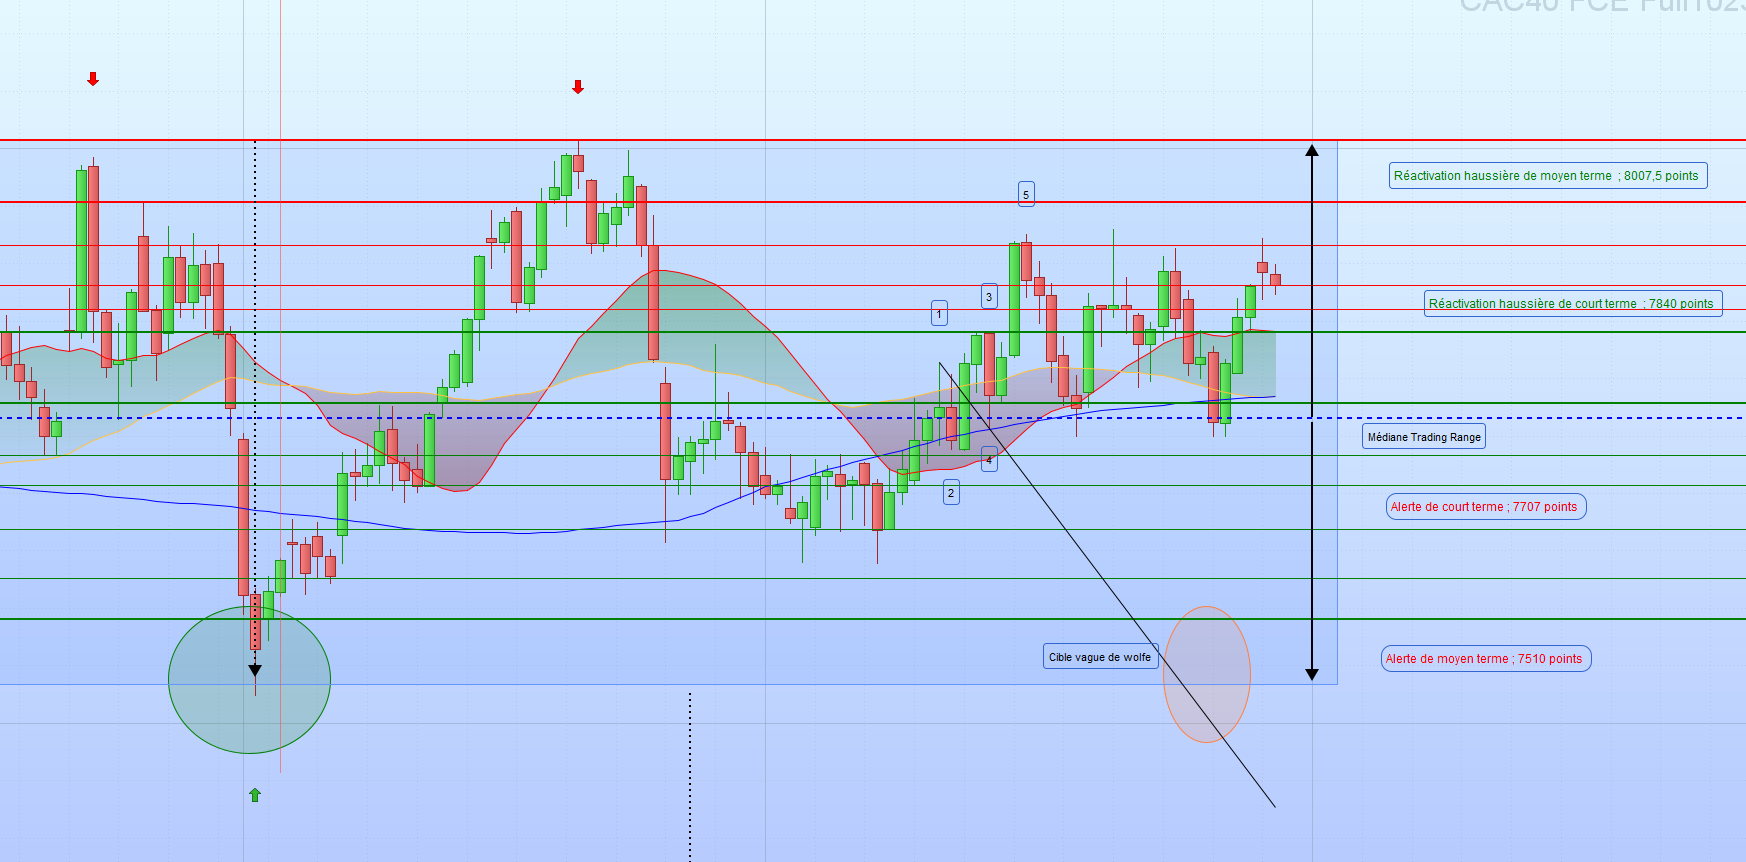
Task: Click bottom arrowhead of black range arrow
Action: click(x=1312, y=674)
